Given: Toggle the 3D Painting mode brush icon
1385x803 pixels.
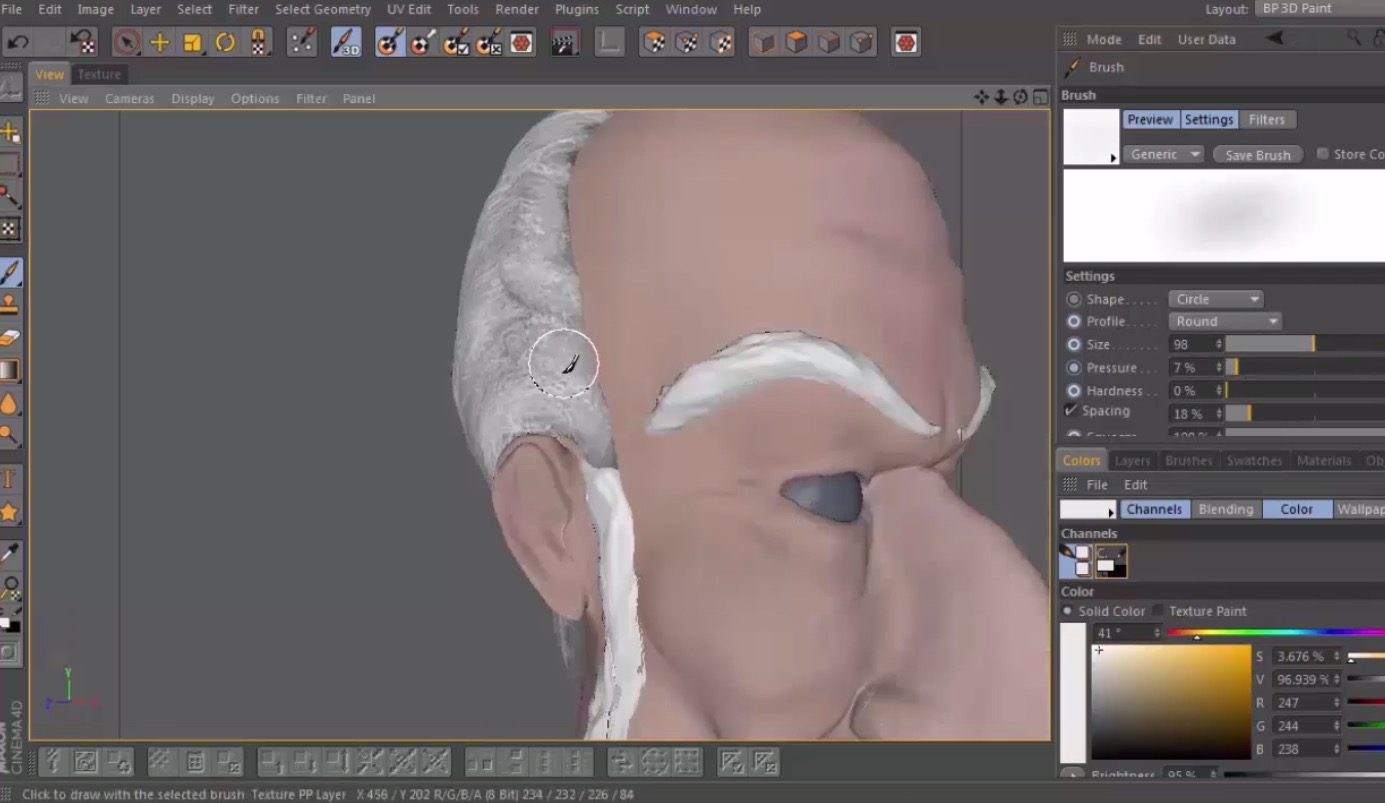Looking at the screenshot, I should (x=346, y=43).
